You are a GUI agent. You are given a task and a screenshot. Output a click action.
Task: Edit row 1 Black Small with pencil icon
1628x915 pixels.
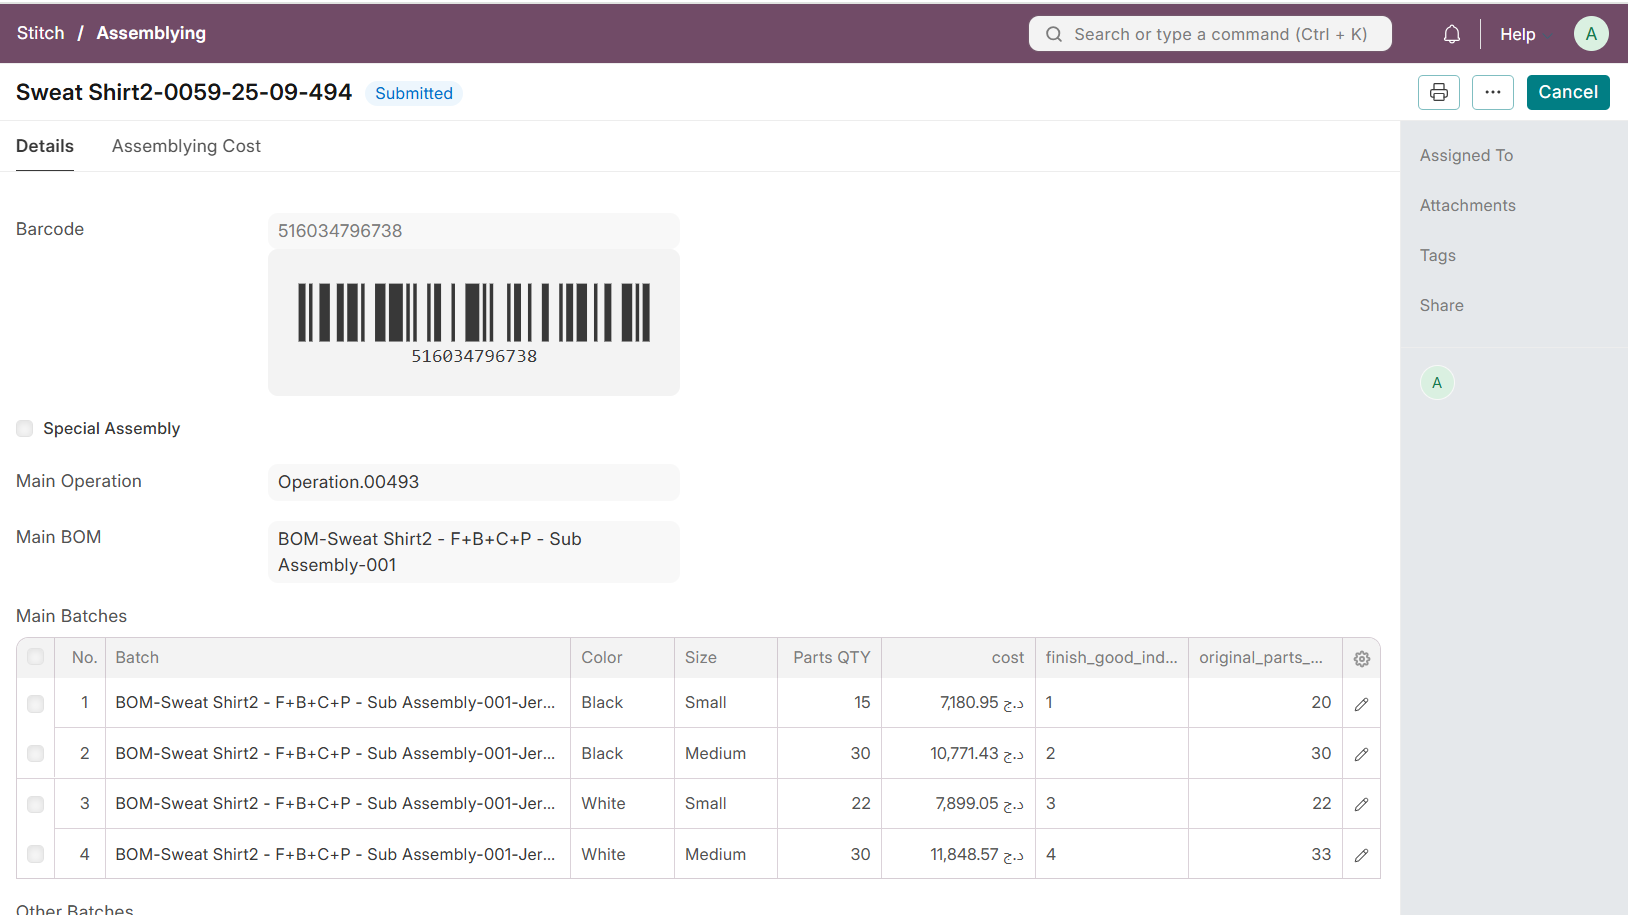click(x=1361, y=704)
